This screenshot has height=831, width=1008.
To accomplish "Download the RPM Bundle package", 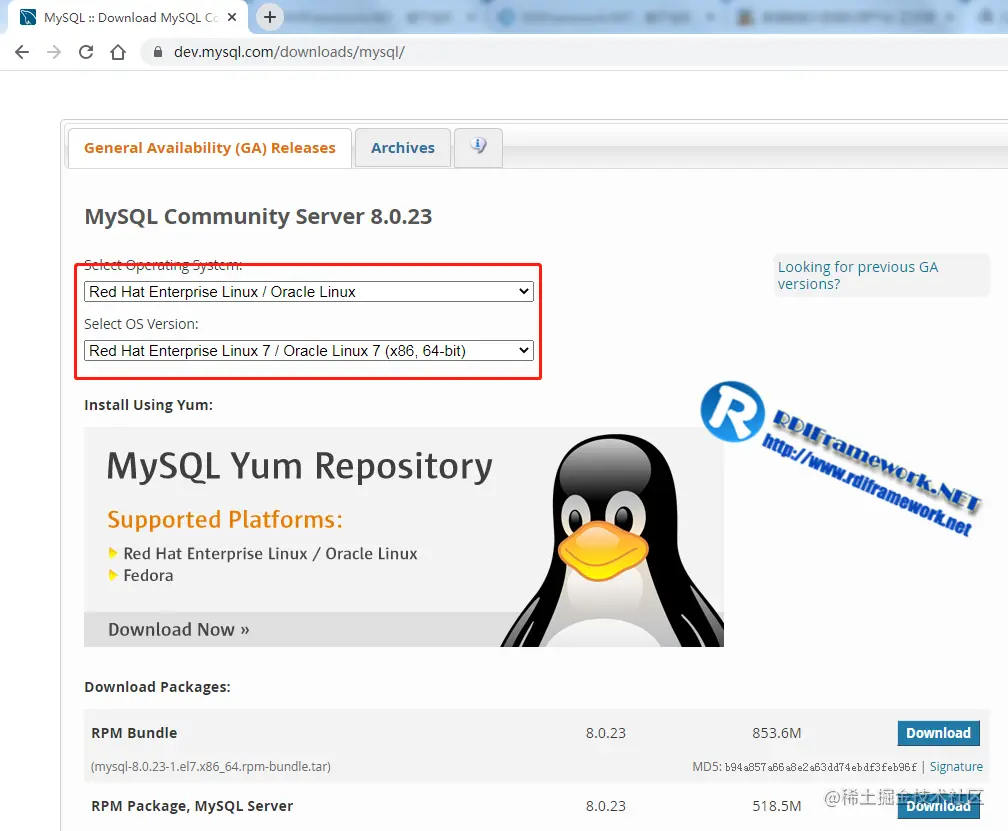I will coord(938,733).
